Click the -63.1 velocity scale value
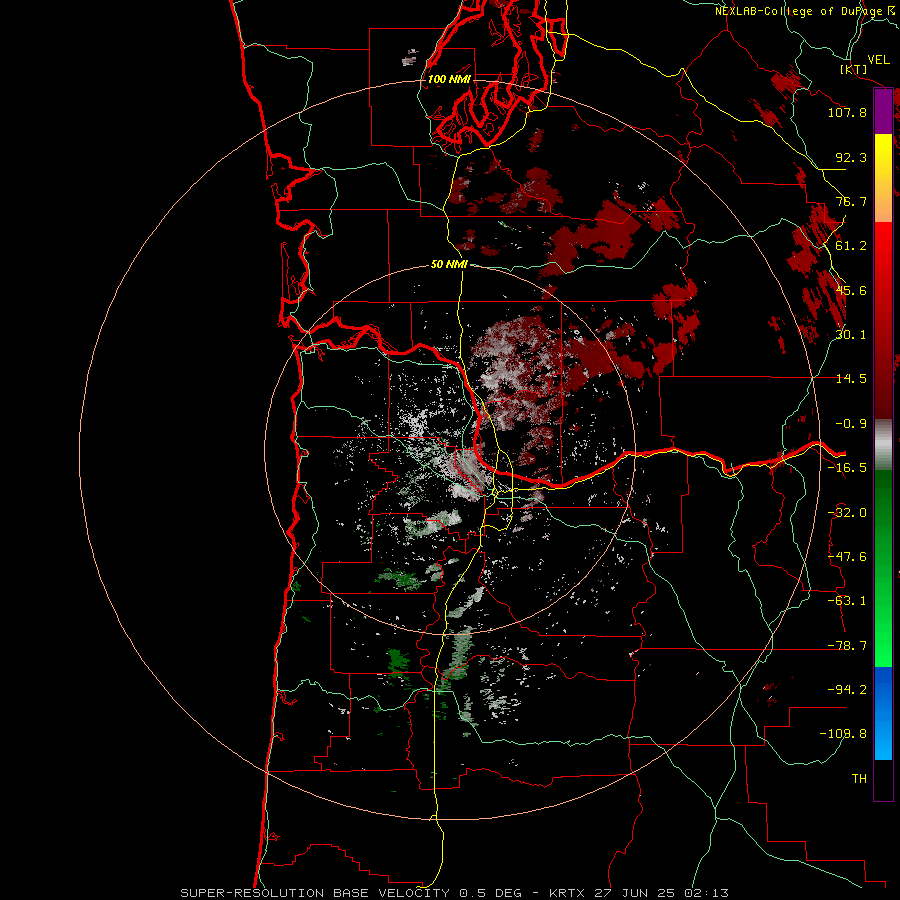Image resolution: width=900 pixels, height=900 pixels. click(x=847, y=601)
